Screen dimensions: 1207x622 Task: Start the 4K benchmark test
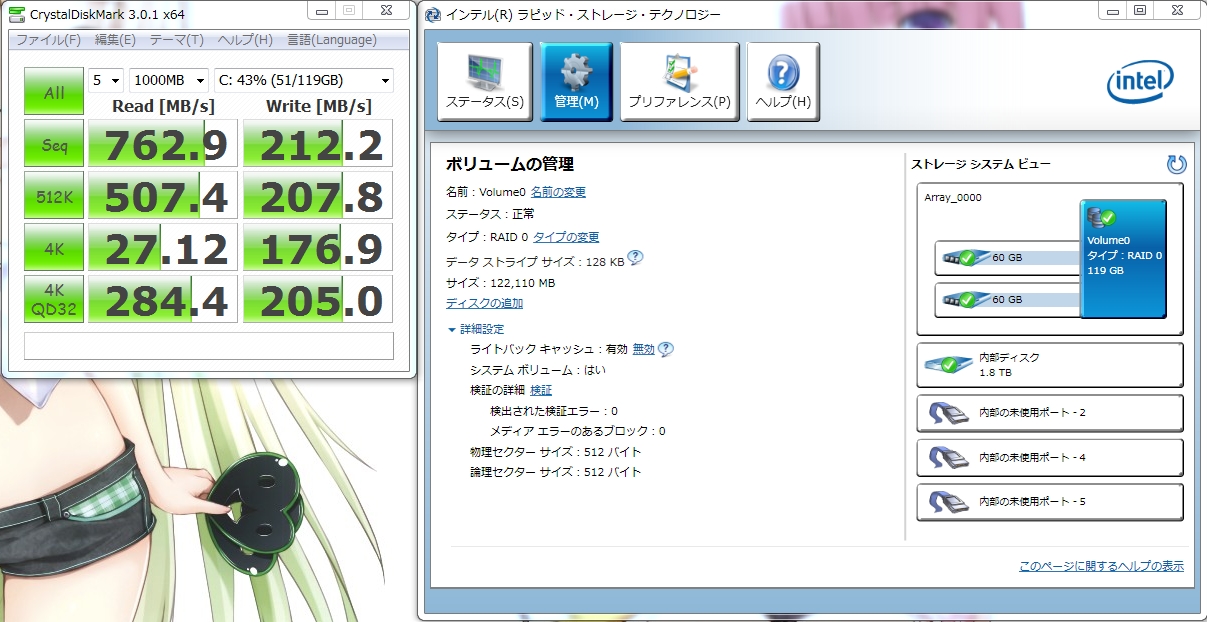click(x=54, y=248)
